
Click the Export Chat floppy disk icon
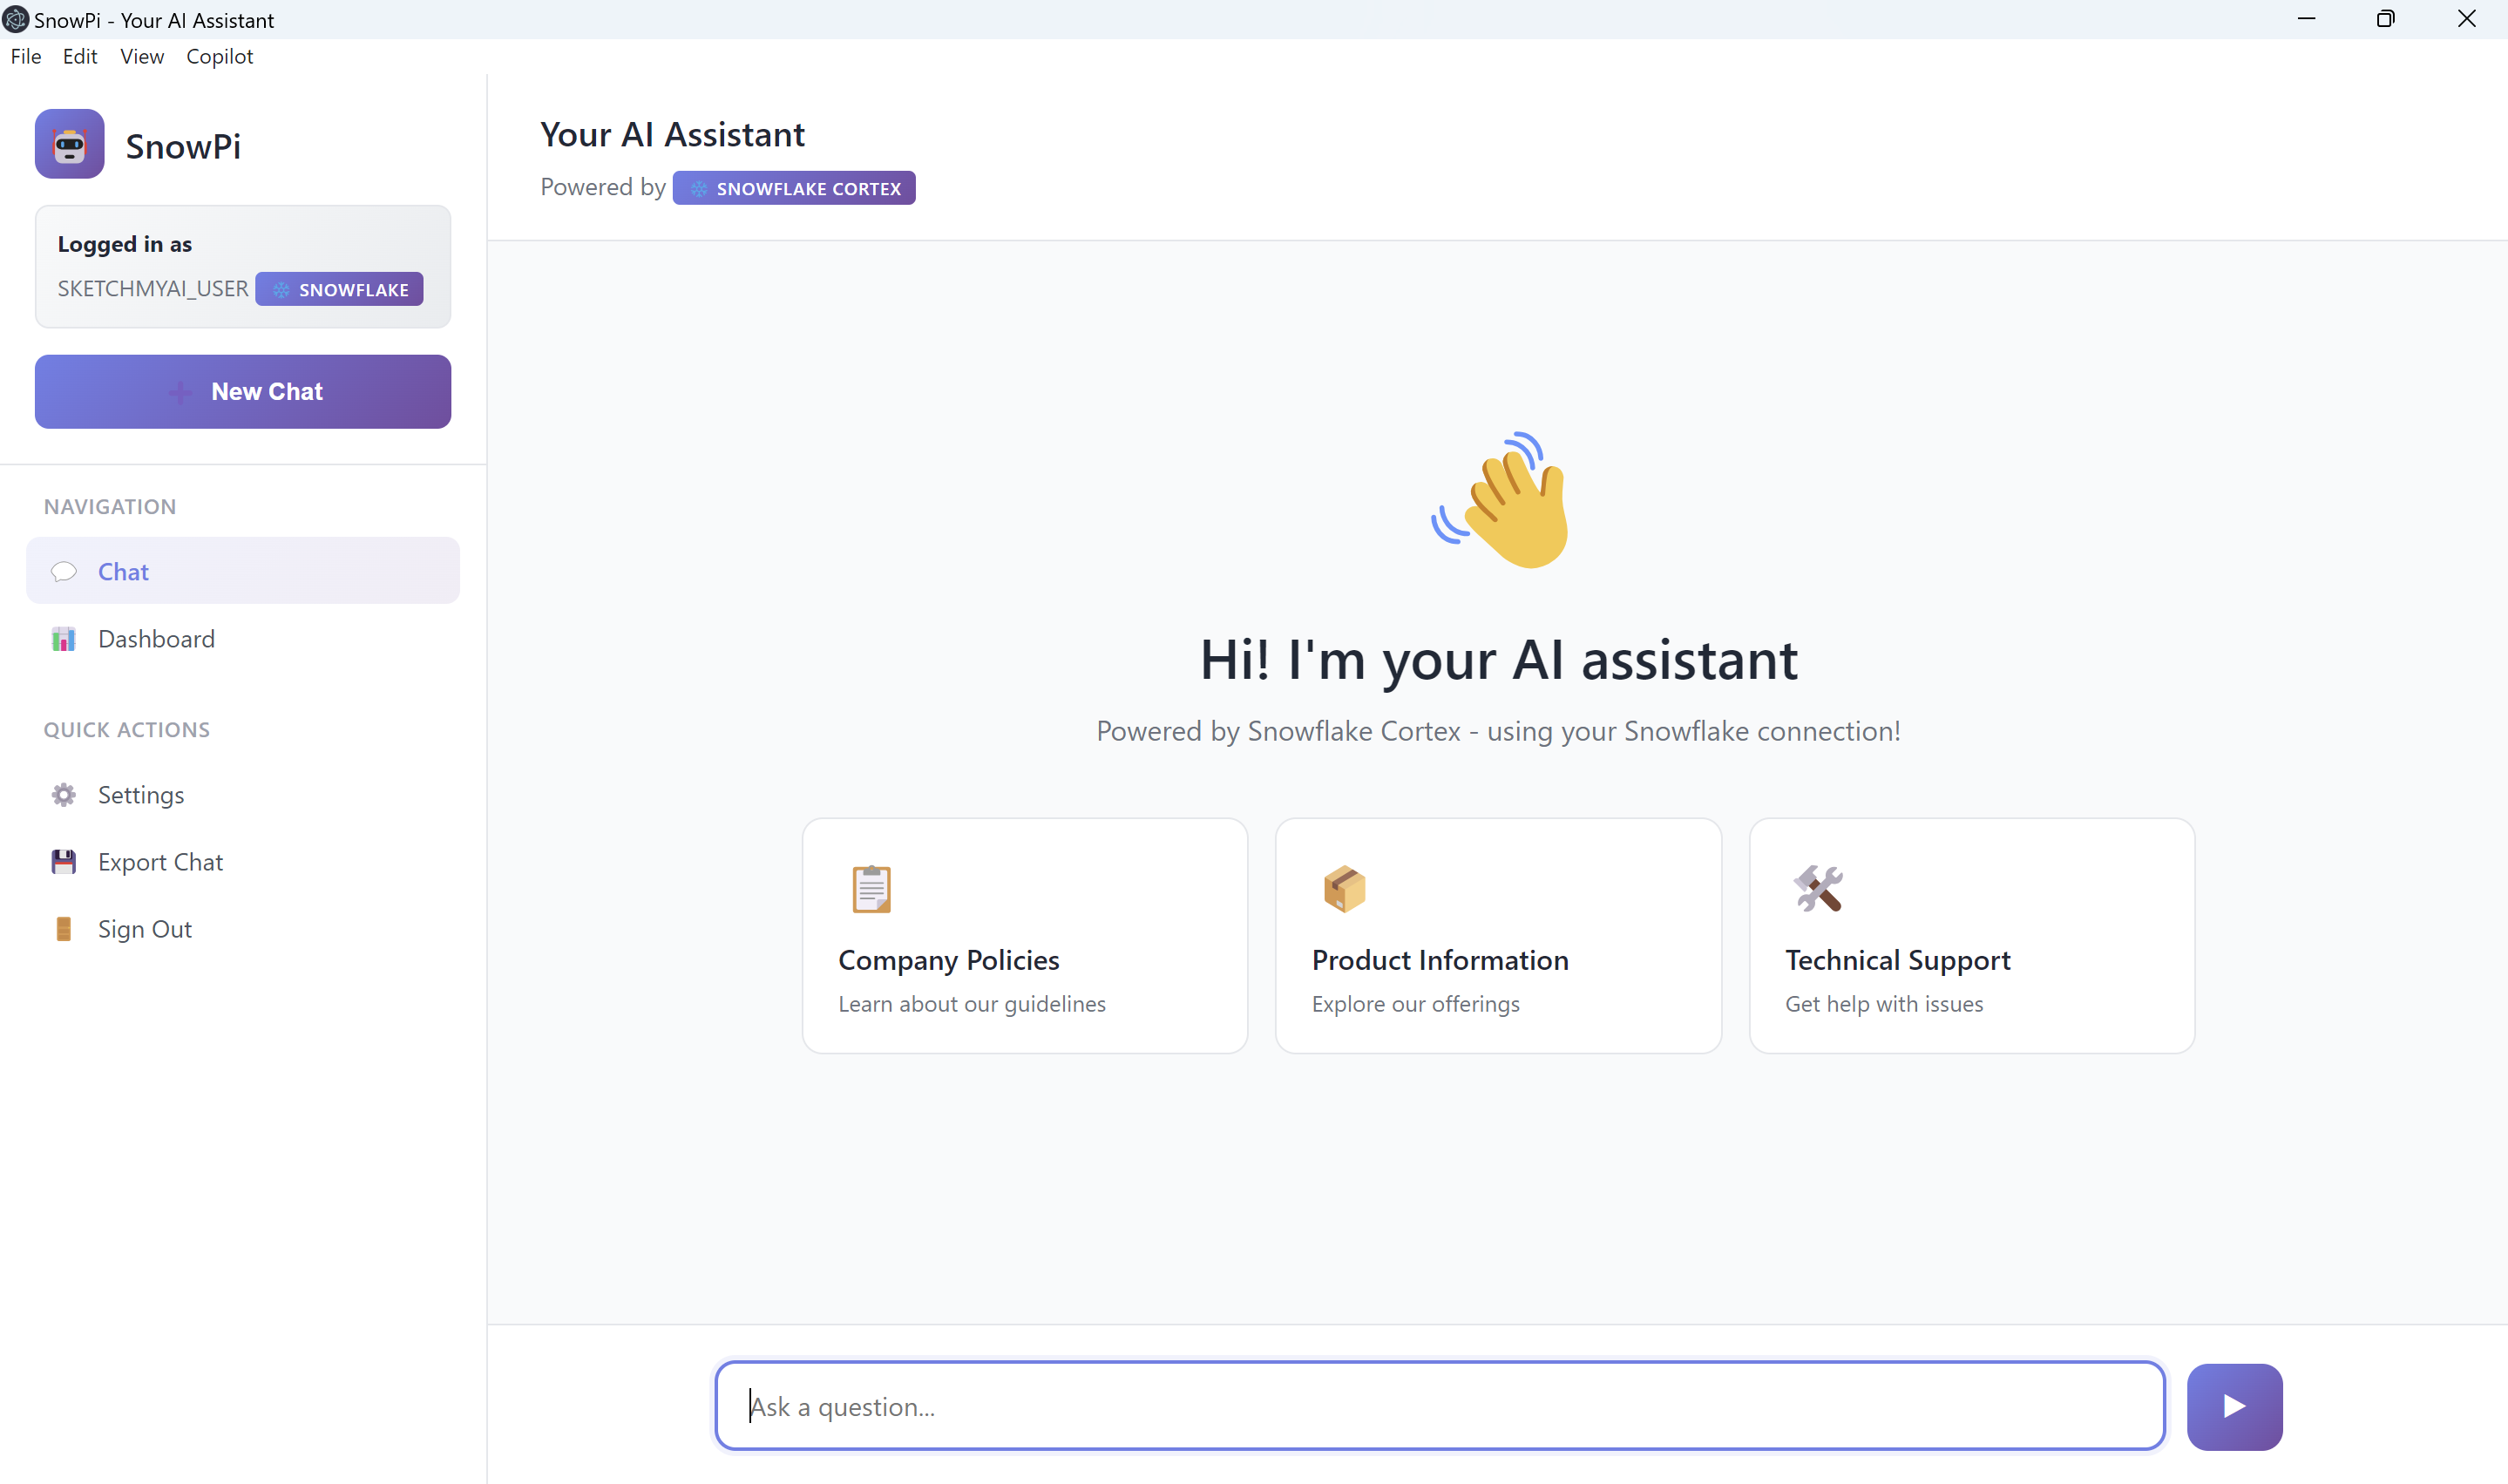(x=64, y=861)
